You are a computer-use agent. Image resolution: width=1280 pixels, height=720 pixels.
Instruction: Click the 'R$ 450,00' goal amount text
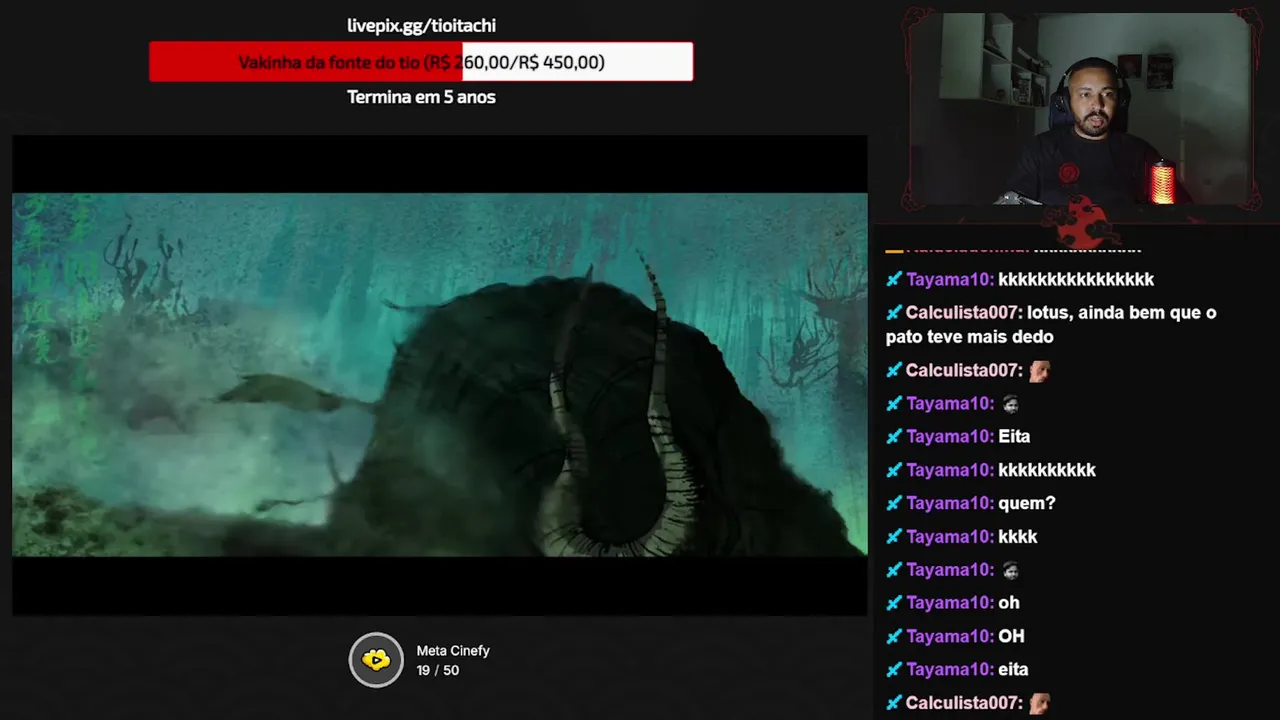pyautogui.click(x=560, y=62)
